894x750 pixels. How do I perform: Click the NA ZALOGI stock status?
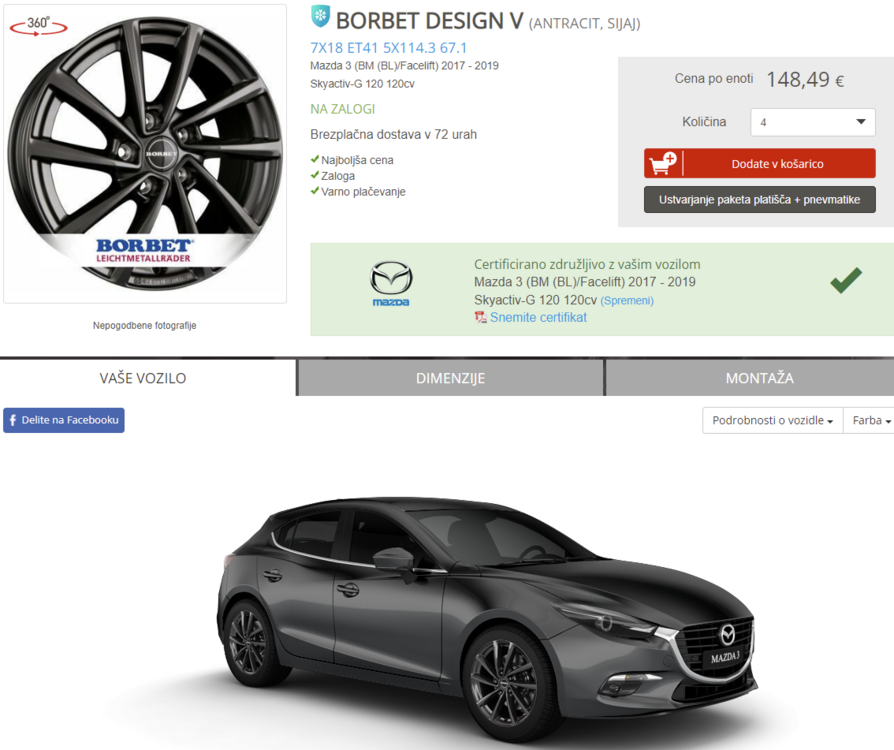(343, 109)
